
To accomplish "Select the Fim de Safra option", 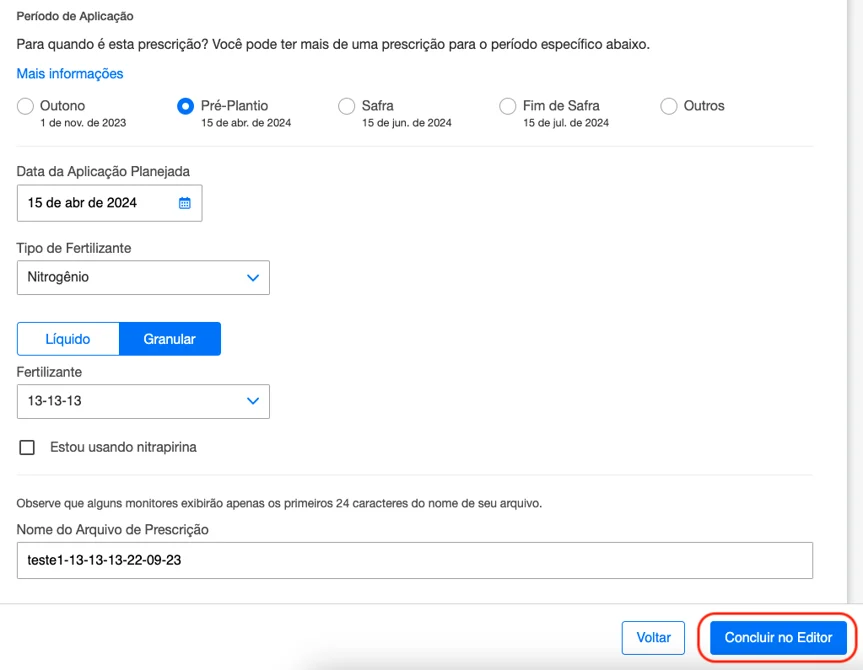I will pyautogui.click(x=507, y=106).
